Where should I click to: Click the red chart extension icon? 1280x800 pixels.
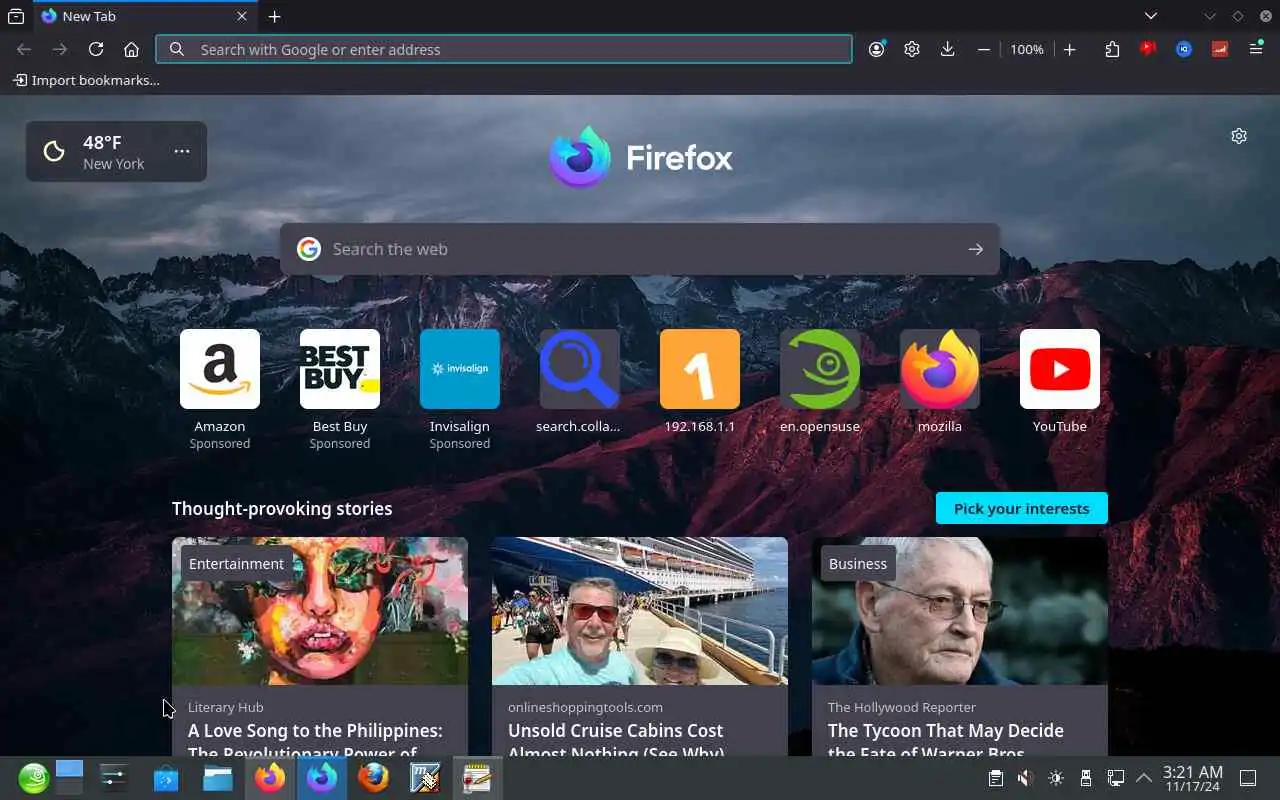(1220, 49)
